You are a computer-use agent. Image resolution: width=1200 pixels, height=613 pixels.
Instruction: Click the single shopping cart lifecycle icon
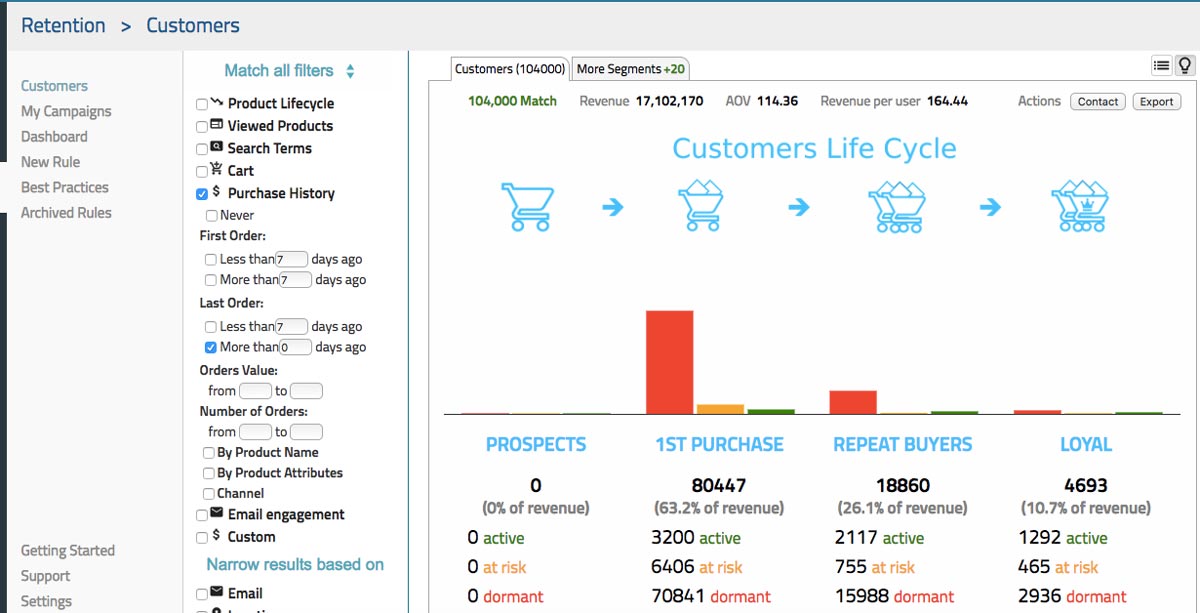coord(525,206)
